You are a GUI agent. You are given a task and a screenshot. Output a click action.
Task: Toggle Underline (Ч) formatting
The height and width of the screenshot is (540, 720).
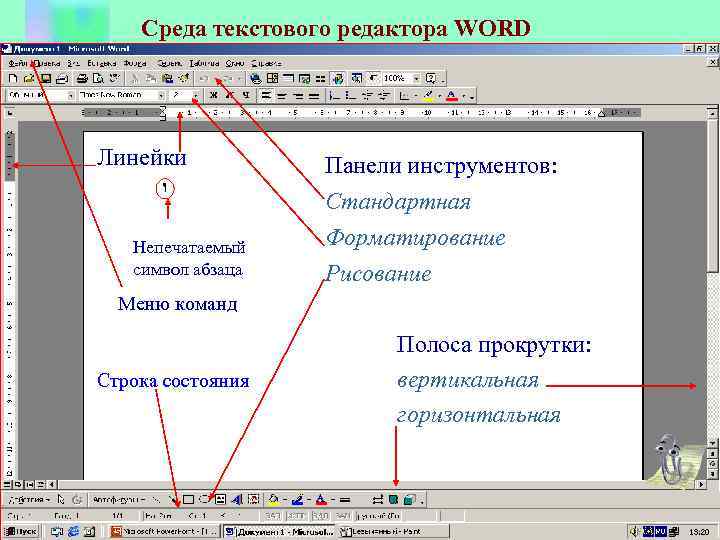click(247, 96)
